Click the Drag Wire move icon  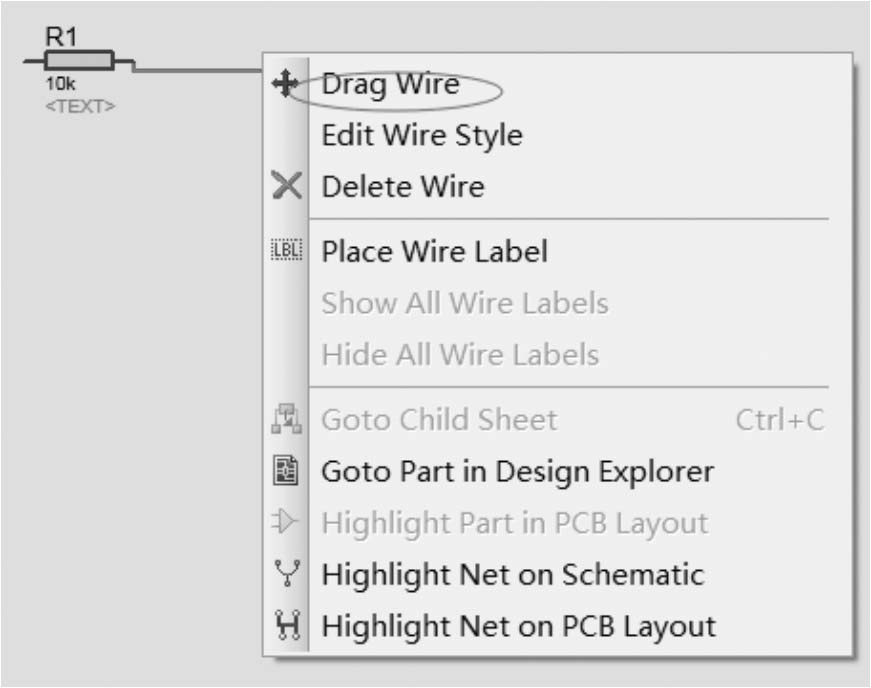click(x=286, y=85)
